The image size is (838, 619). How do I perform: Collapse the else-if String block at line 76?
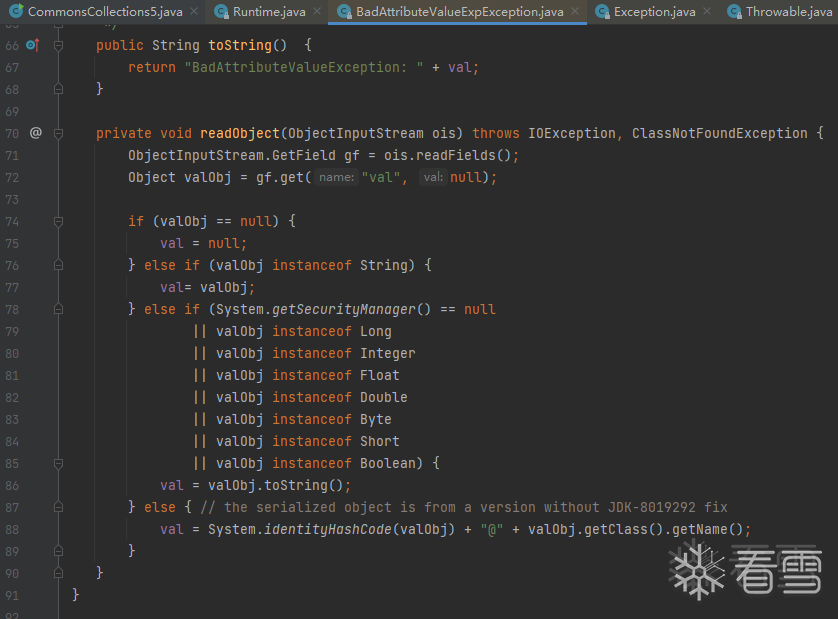pos(59,265)
